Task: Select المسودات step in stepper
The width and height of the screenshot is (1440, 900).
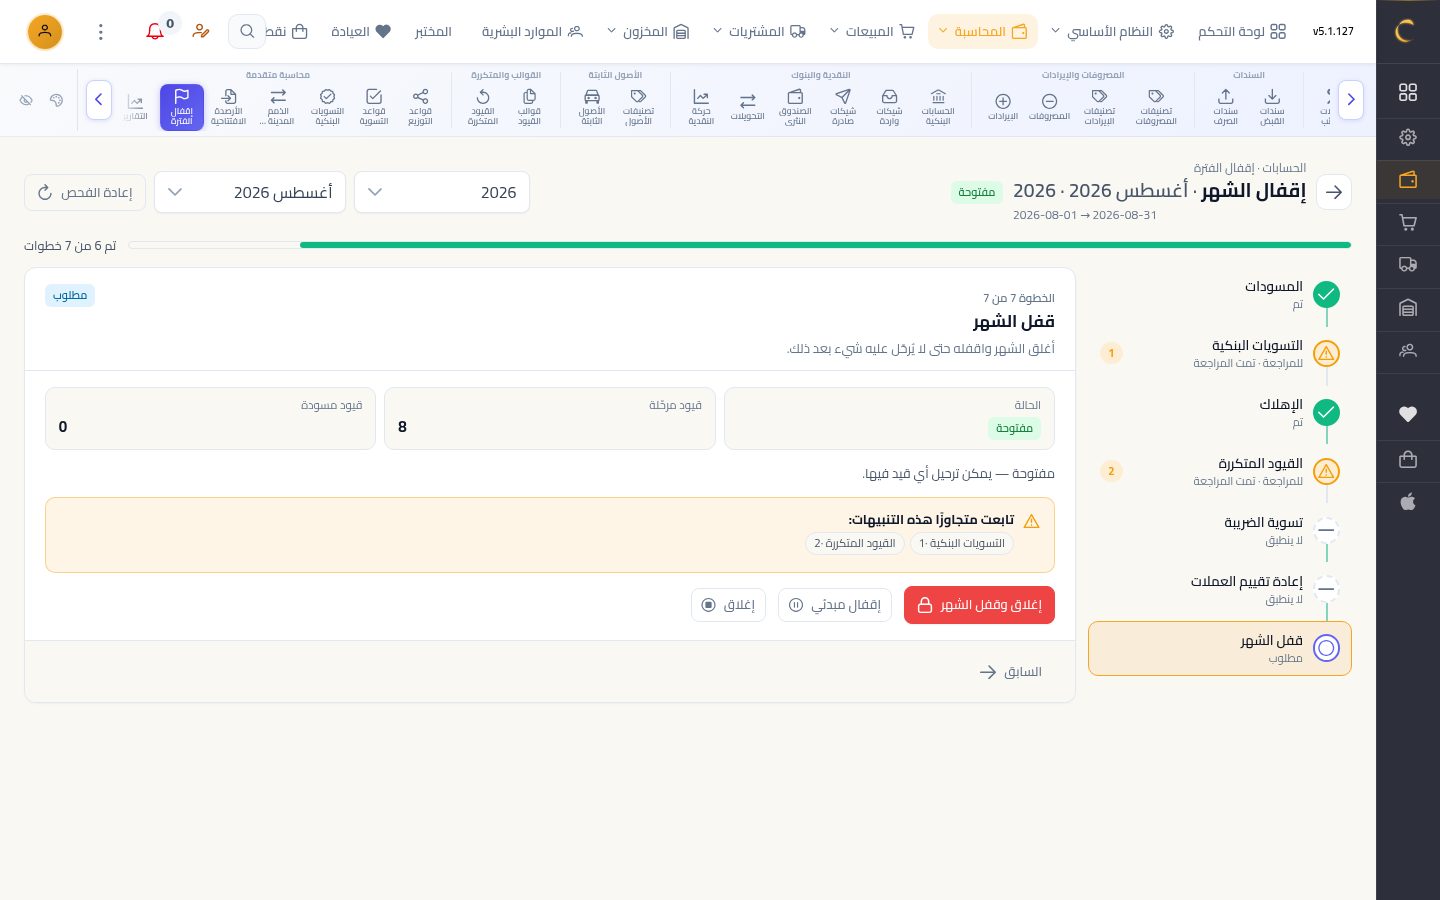Action: 1220,294
